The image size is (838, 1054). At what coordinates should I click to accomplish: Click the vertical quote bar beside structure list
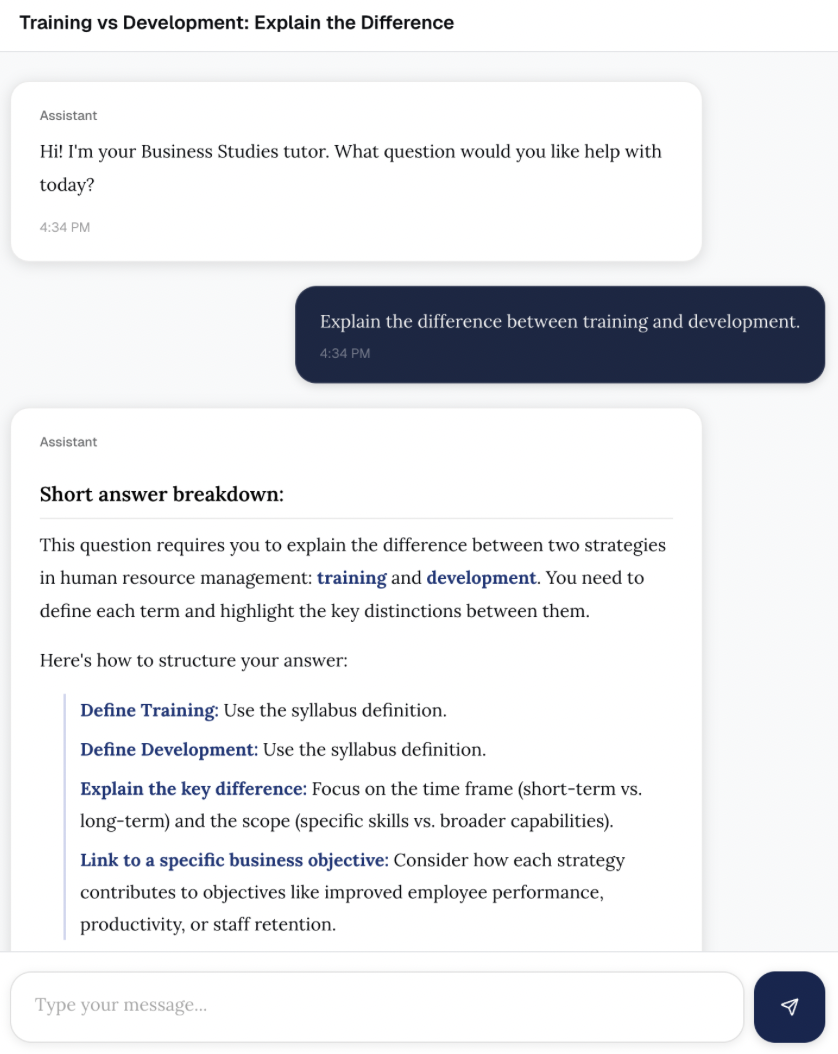(x=65, y=817)
